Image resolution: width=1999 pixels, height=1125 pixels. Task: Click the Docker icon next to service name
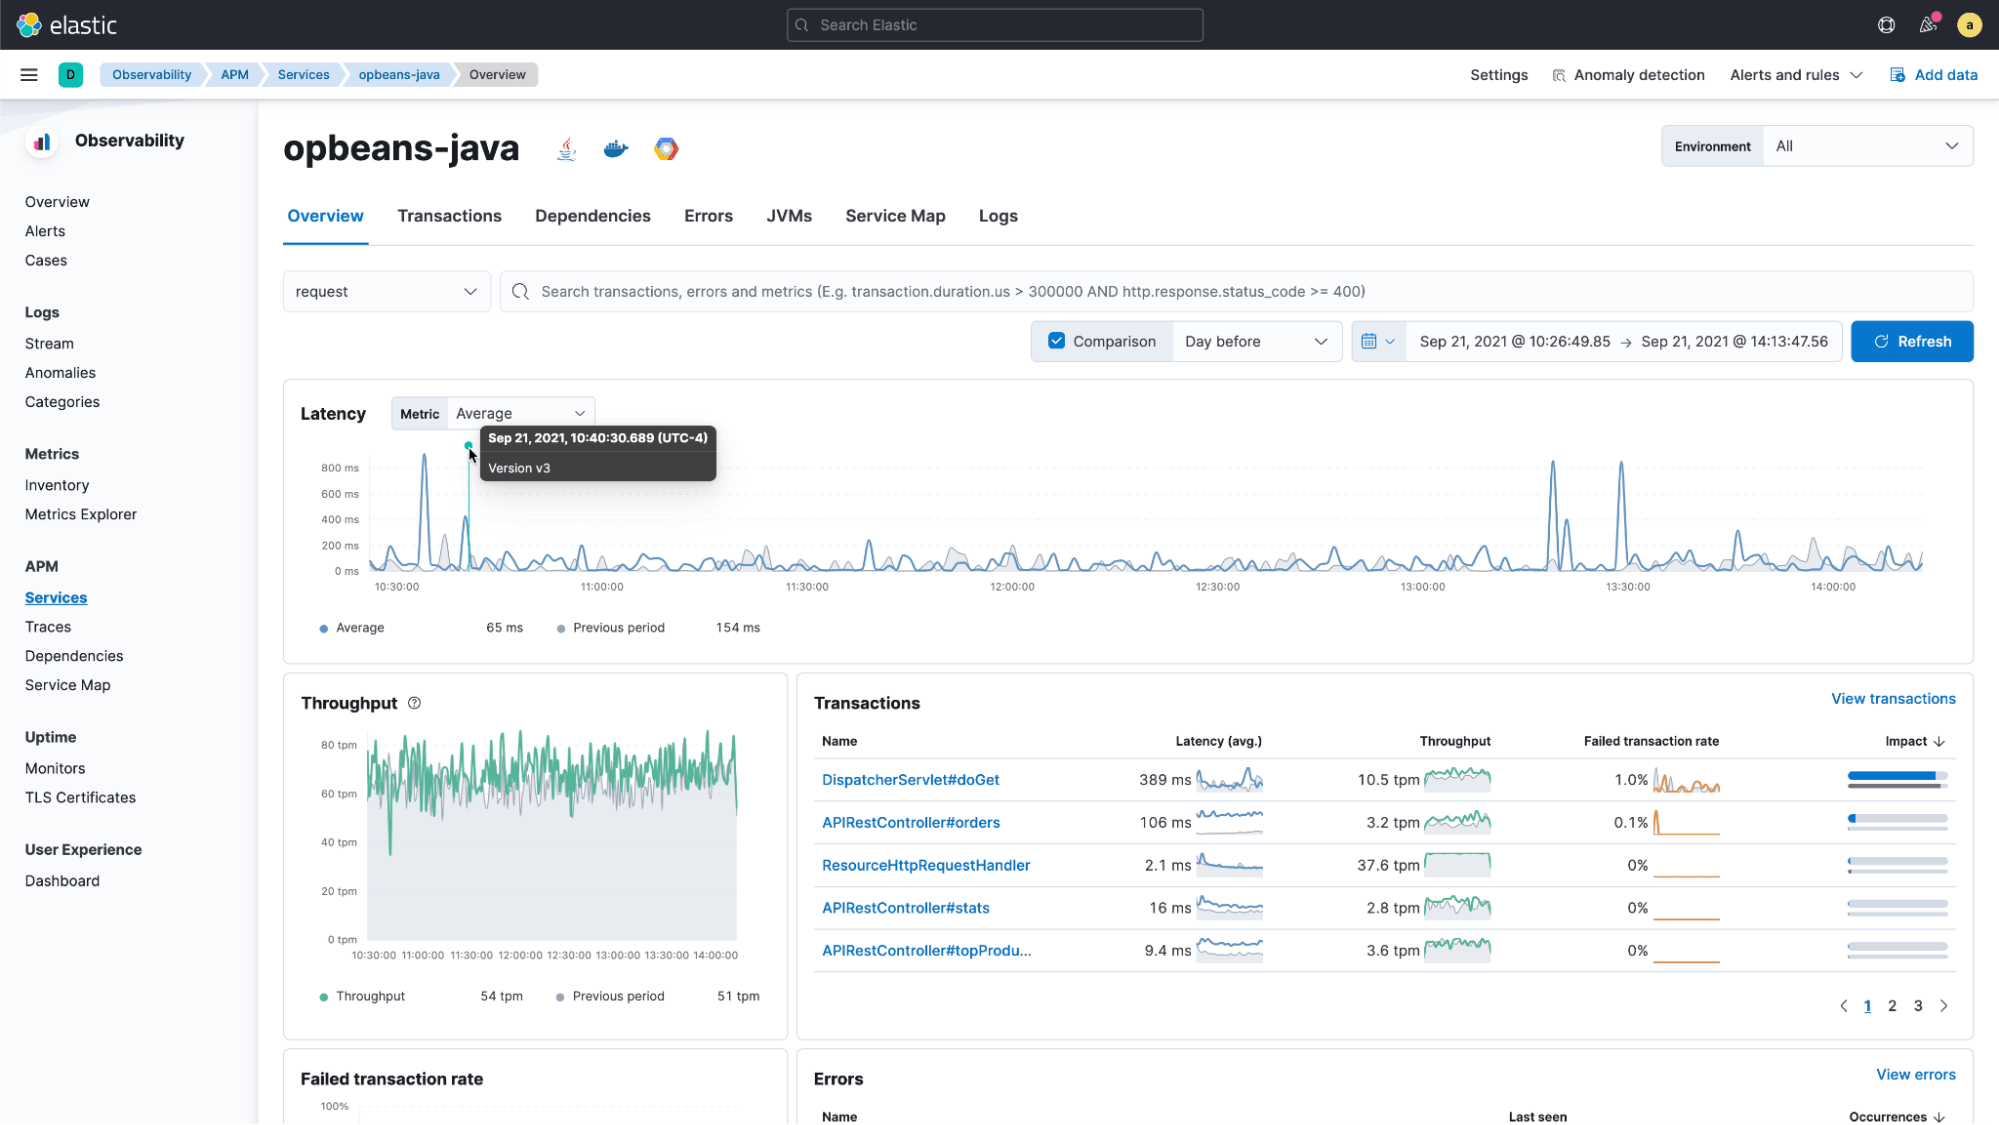(614, 148)
